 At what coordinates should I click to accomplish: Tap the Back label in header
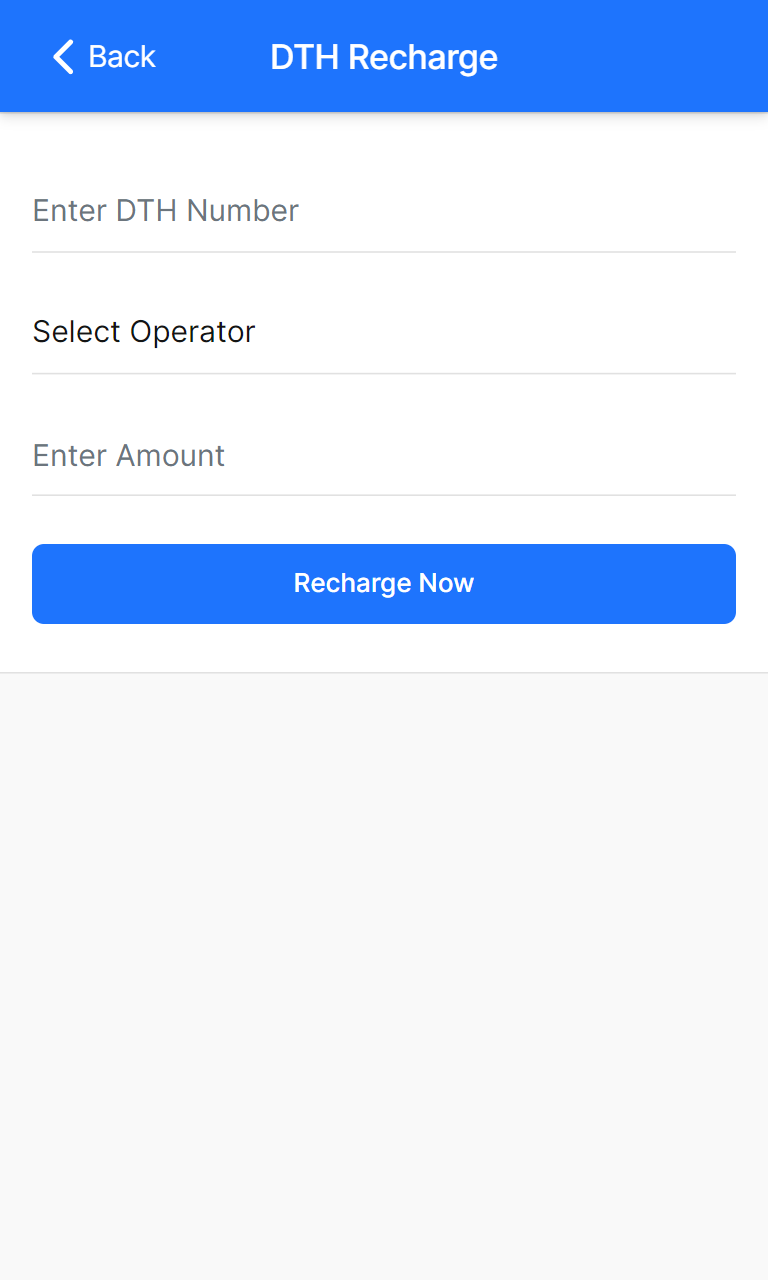click(122, 57)
